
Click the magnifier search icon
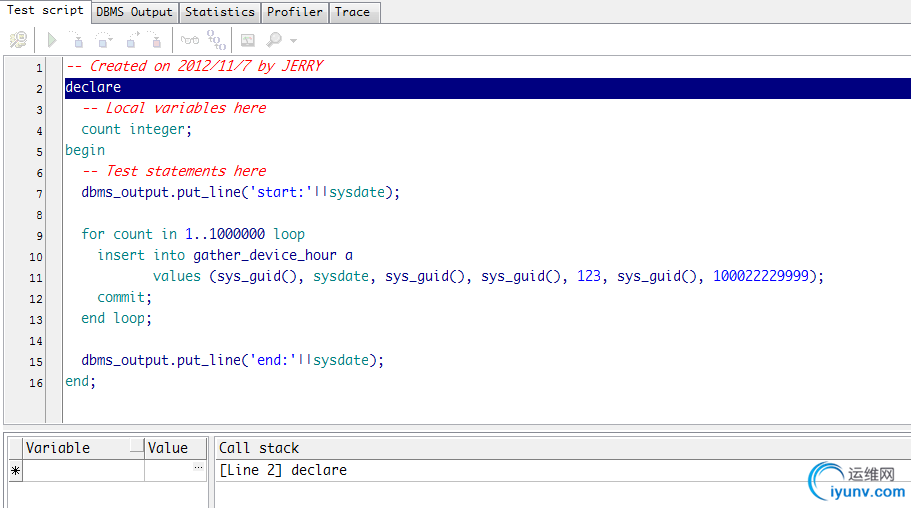coord(274,40)
